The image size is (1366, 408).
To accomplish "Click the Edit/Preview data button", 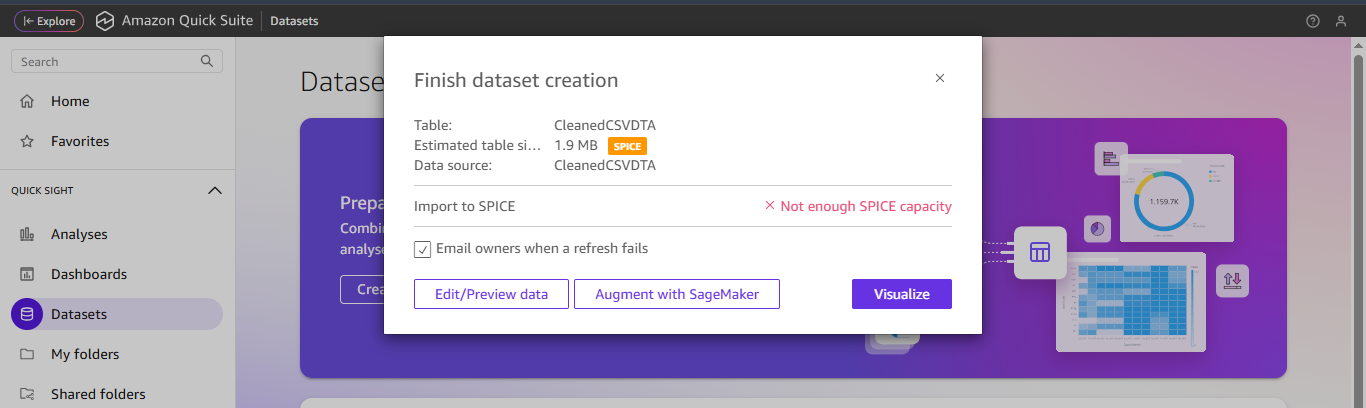I will point(491,294).
